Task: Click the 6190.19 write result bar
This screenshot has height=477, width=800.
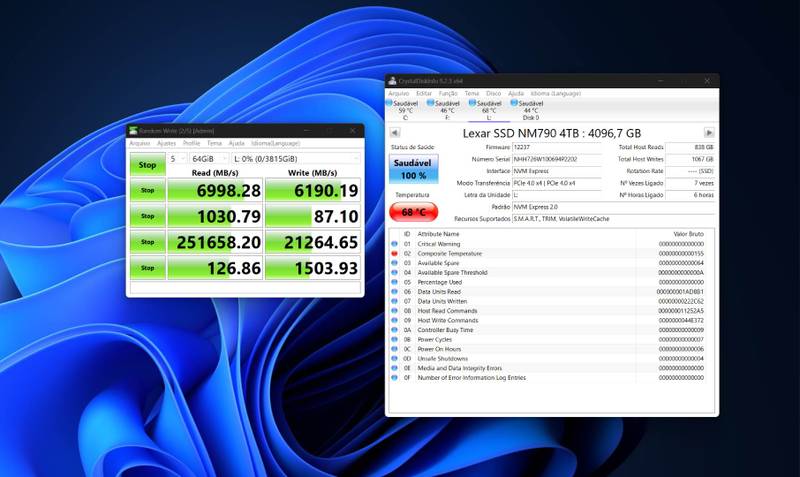Action: point(313,190)
